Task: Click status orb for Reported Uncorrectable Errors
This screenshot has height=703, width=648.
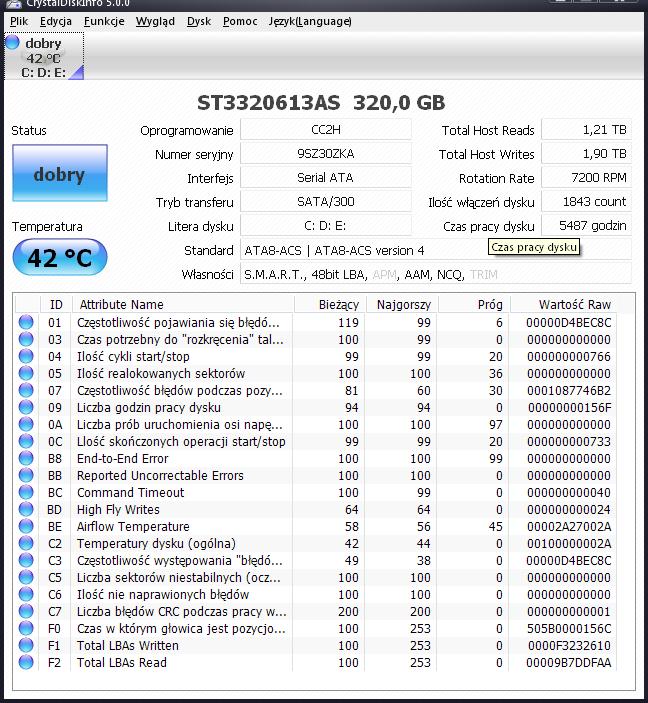Action: pyautogui.click(x=26, y=475)
